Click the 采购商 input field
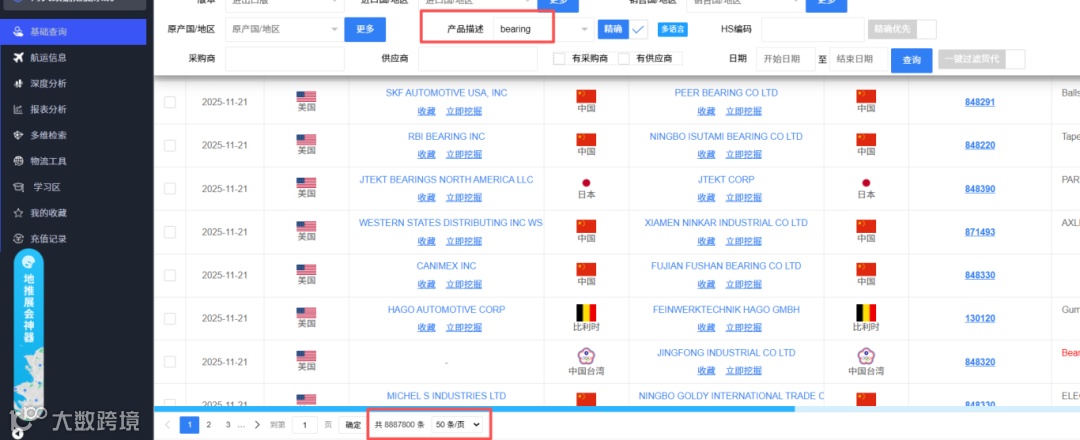Image resolution: width=1080 pixels, height=440 pixels. (x=284, y=59)
